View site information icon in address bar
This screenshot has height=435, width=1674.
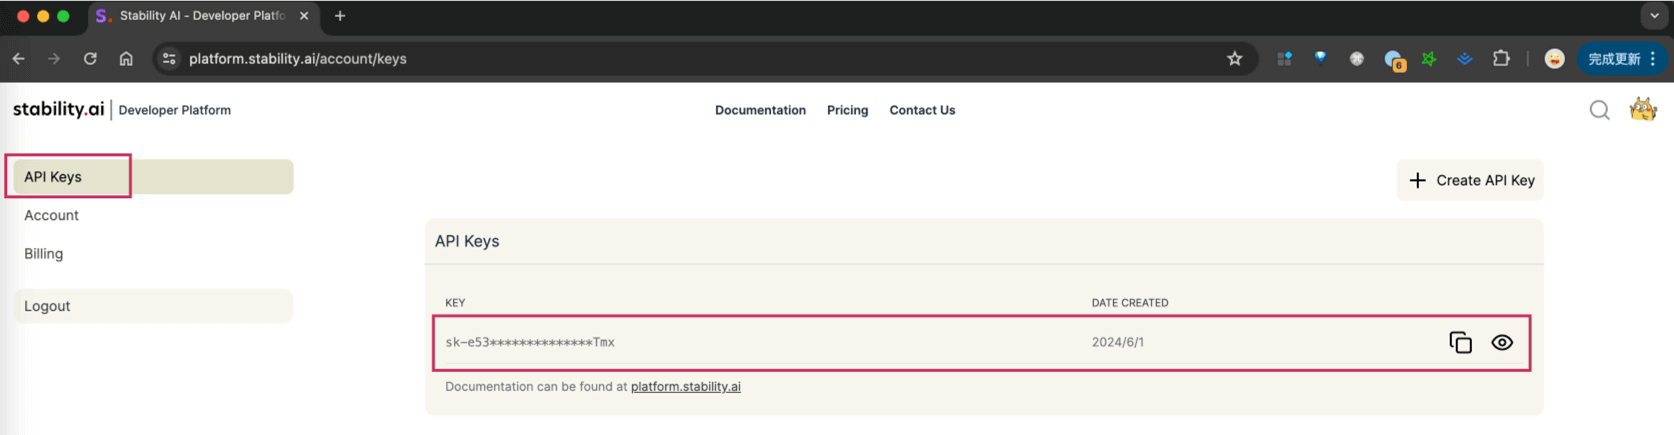(169, 59)
